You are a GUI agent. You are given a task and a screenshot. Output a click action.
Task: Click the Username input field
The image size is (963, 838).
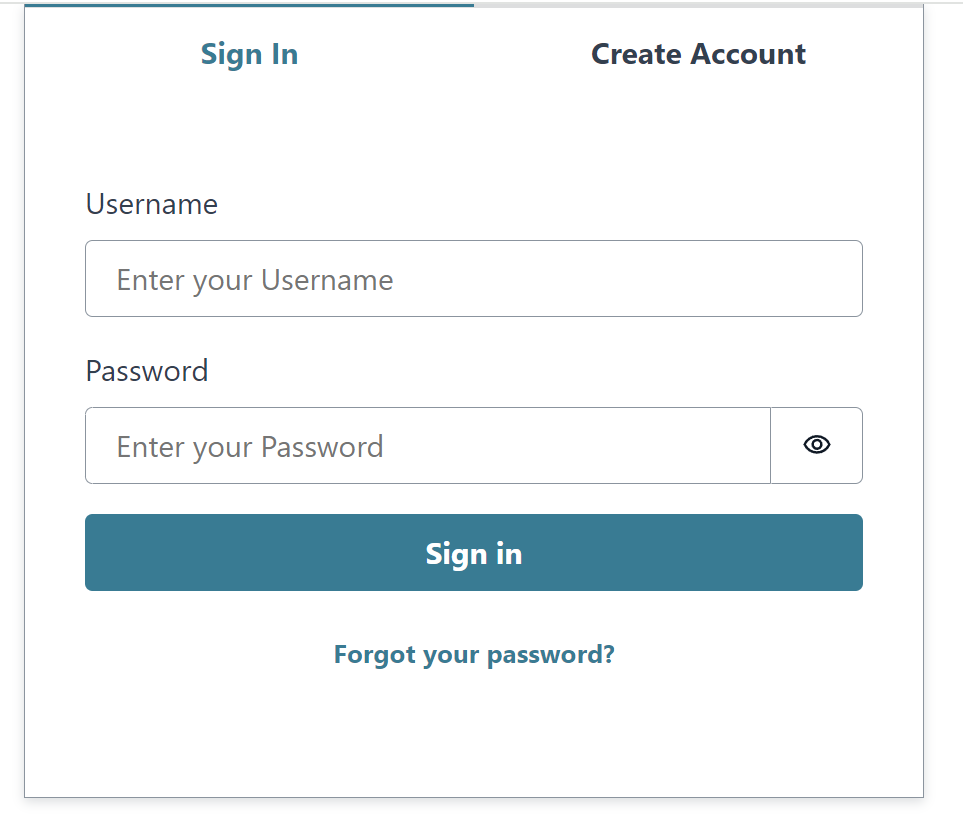473,279
